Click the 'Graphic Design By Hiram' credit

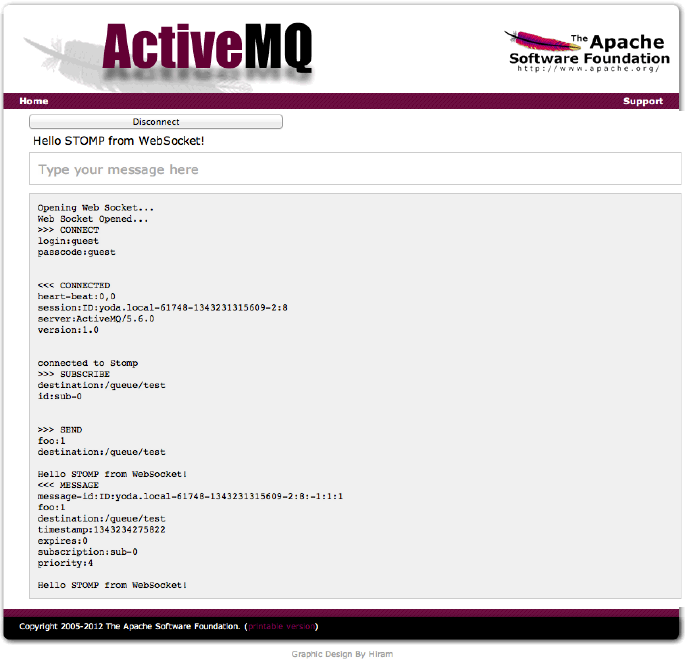(x=342, y=654)
